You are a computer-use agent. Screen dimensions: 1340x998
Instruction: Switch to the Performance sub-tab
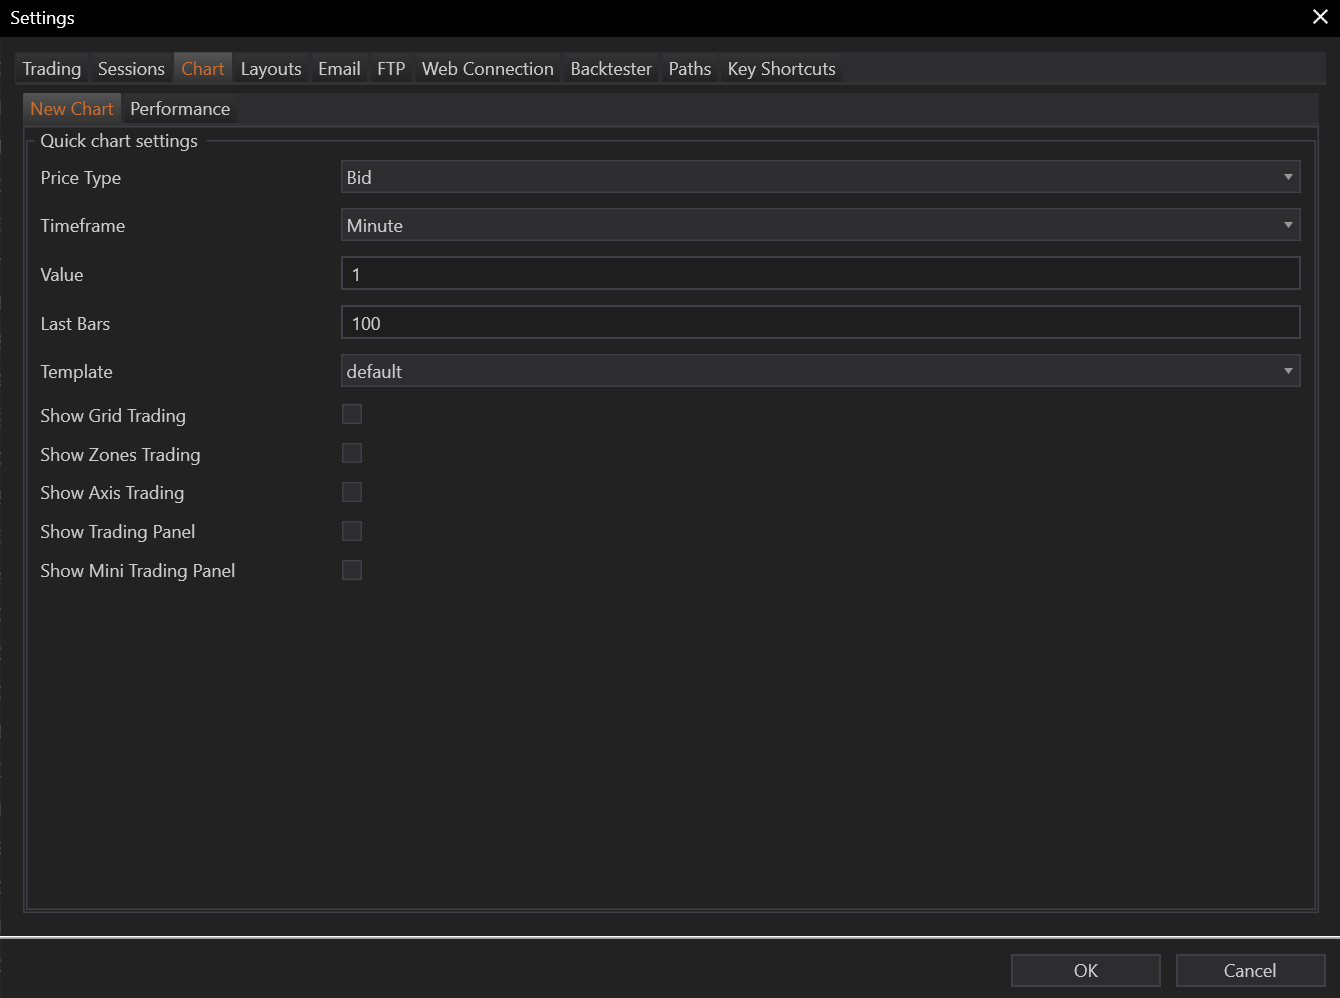tap(180, 109)
